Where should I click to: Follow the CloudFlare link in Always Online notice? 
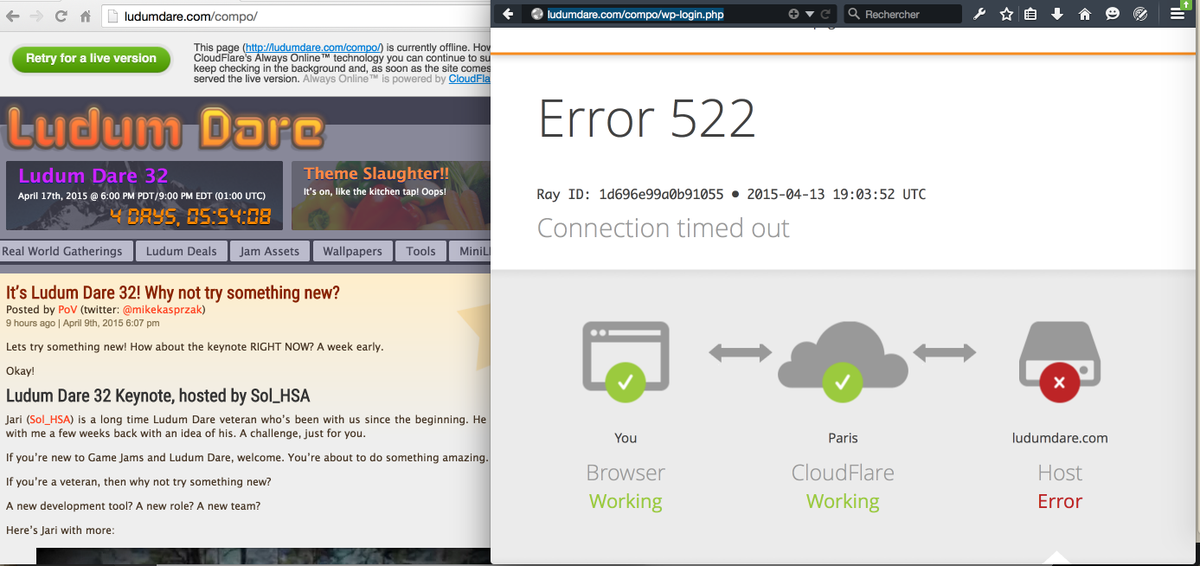pos(469,79)
